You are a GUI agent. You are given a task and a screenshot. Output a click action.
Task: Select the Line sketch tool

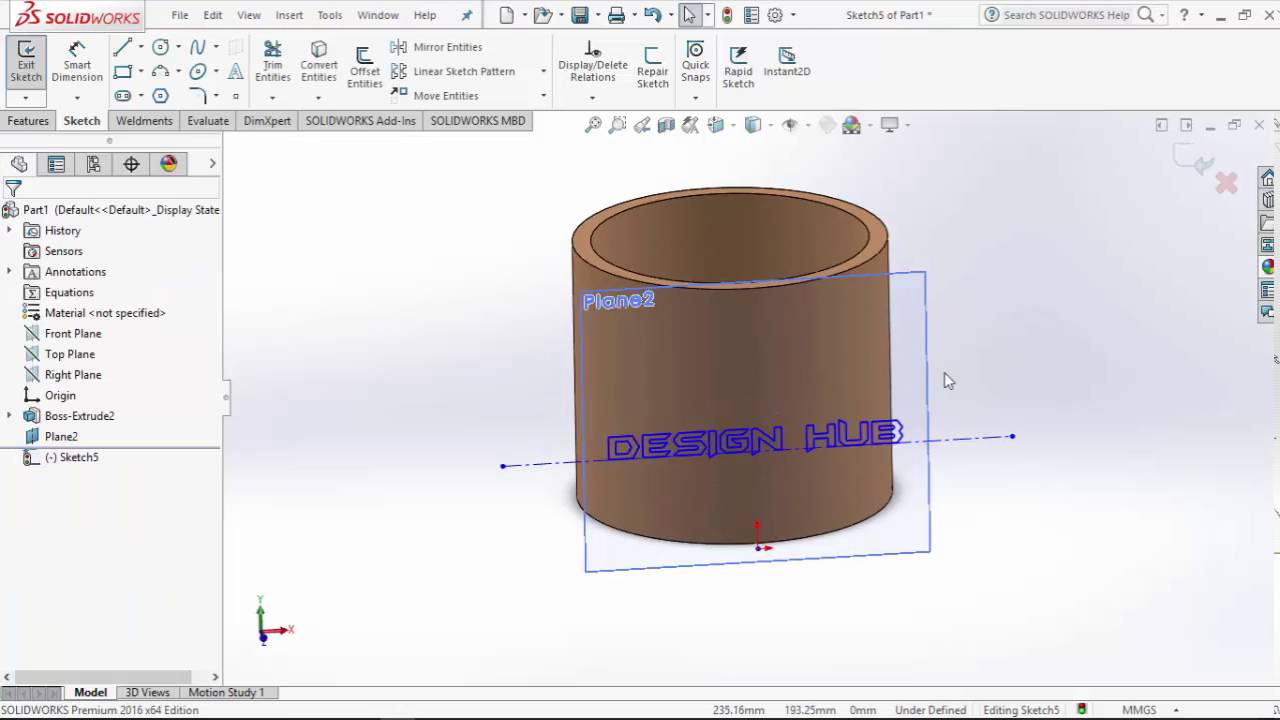click(x=122, y=47)
